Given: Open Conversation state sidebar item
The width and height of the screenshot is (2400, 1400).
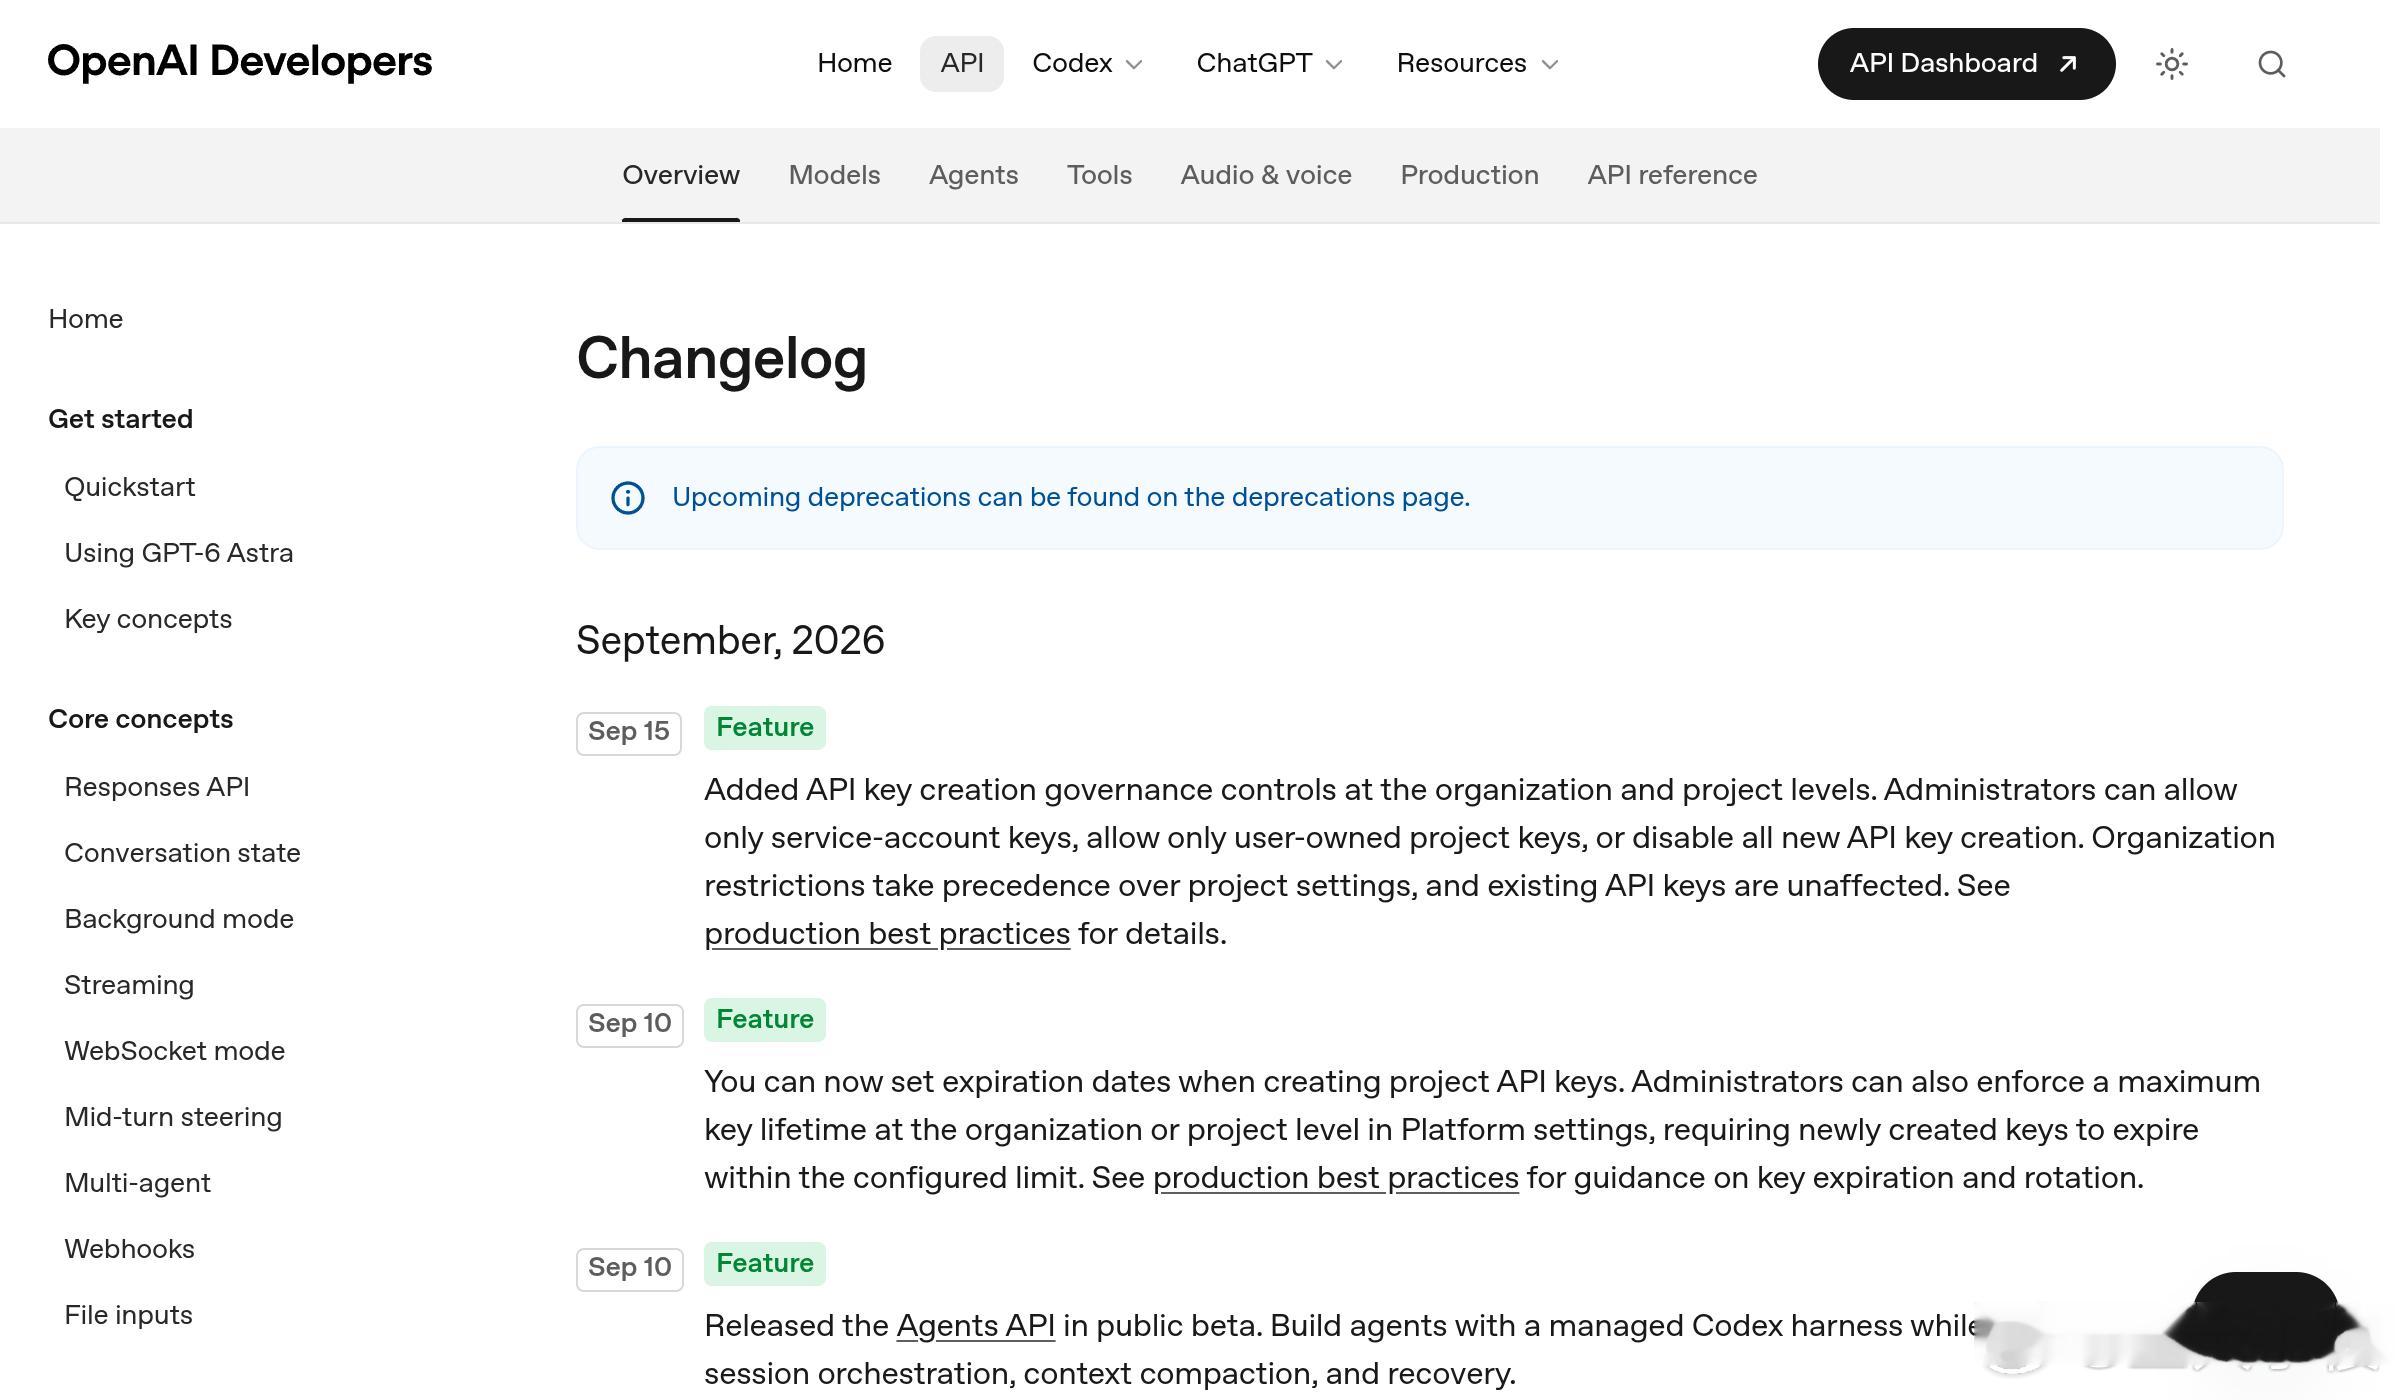Looking at the screenshot, I should (182, 853).
